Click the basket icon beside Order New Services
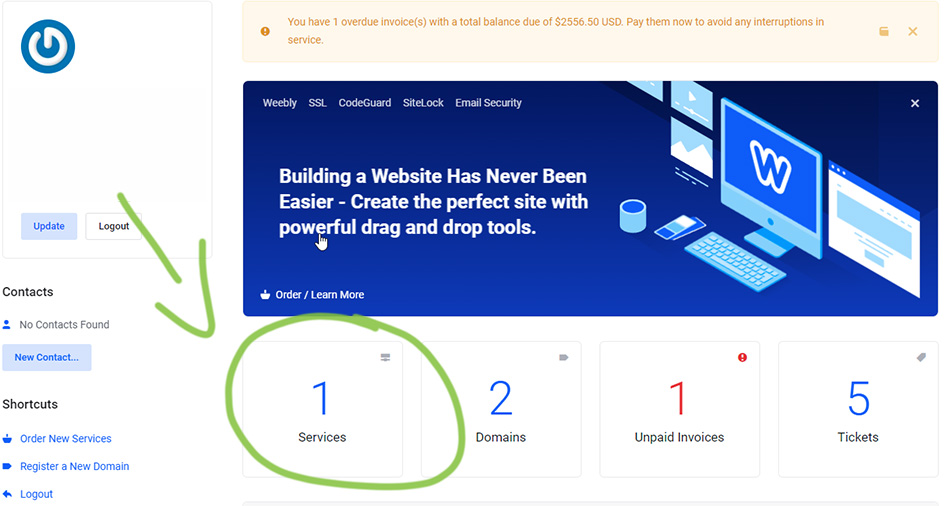Viewport: 947px width, 506px height. pyautogui.click(x=7, y=438)
